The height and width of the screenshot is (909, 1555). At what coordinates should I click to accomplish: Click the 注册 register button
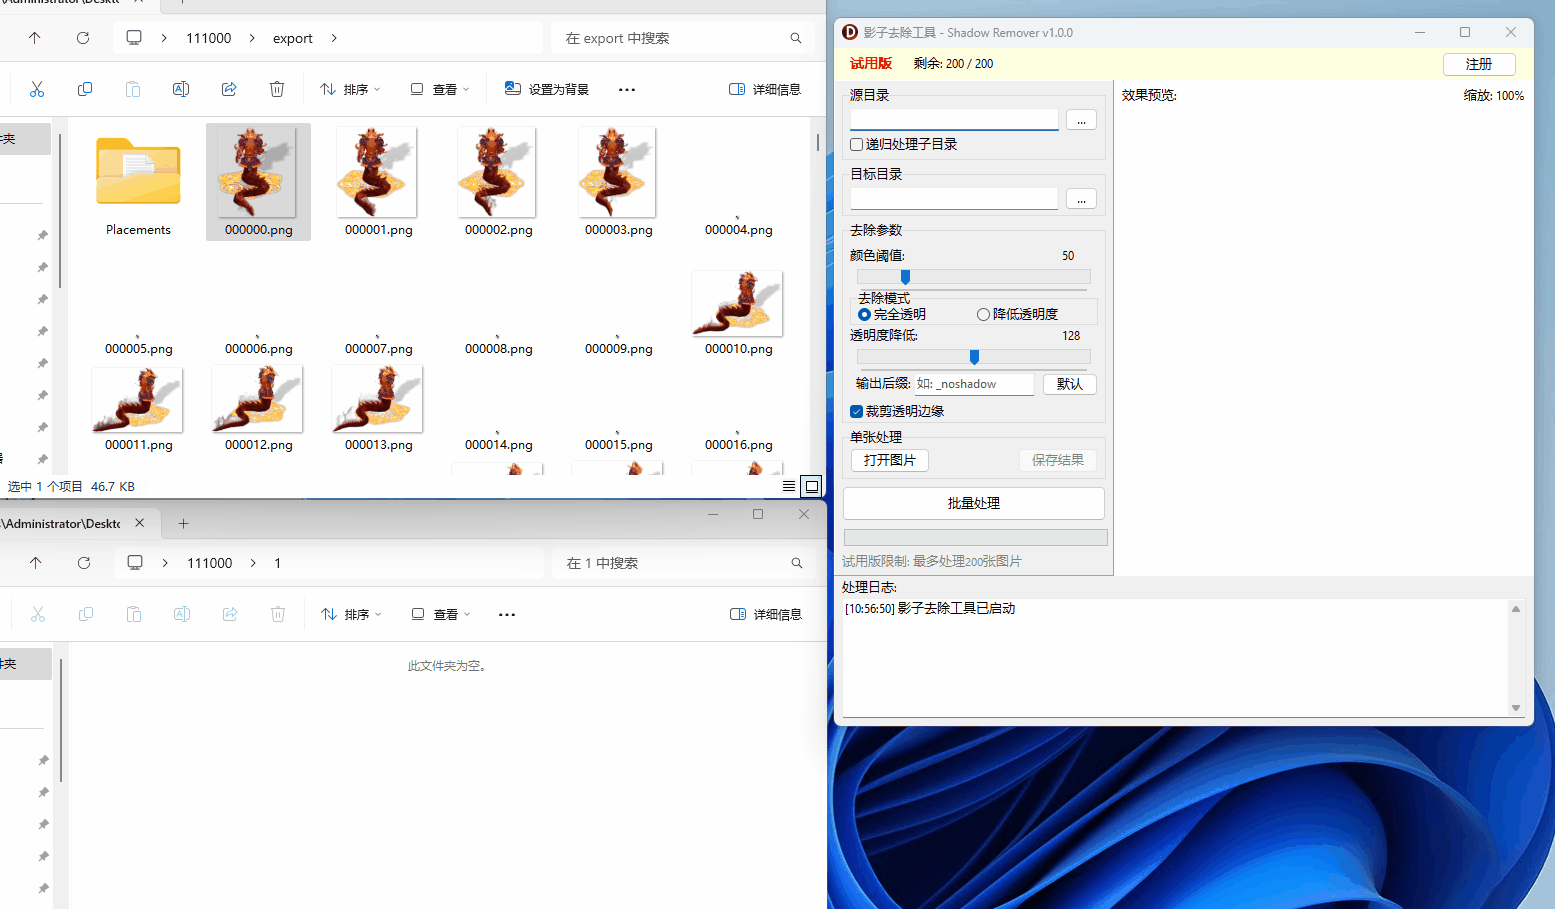tap(1479, 63)
